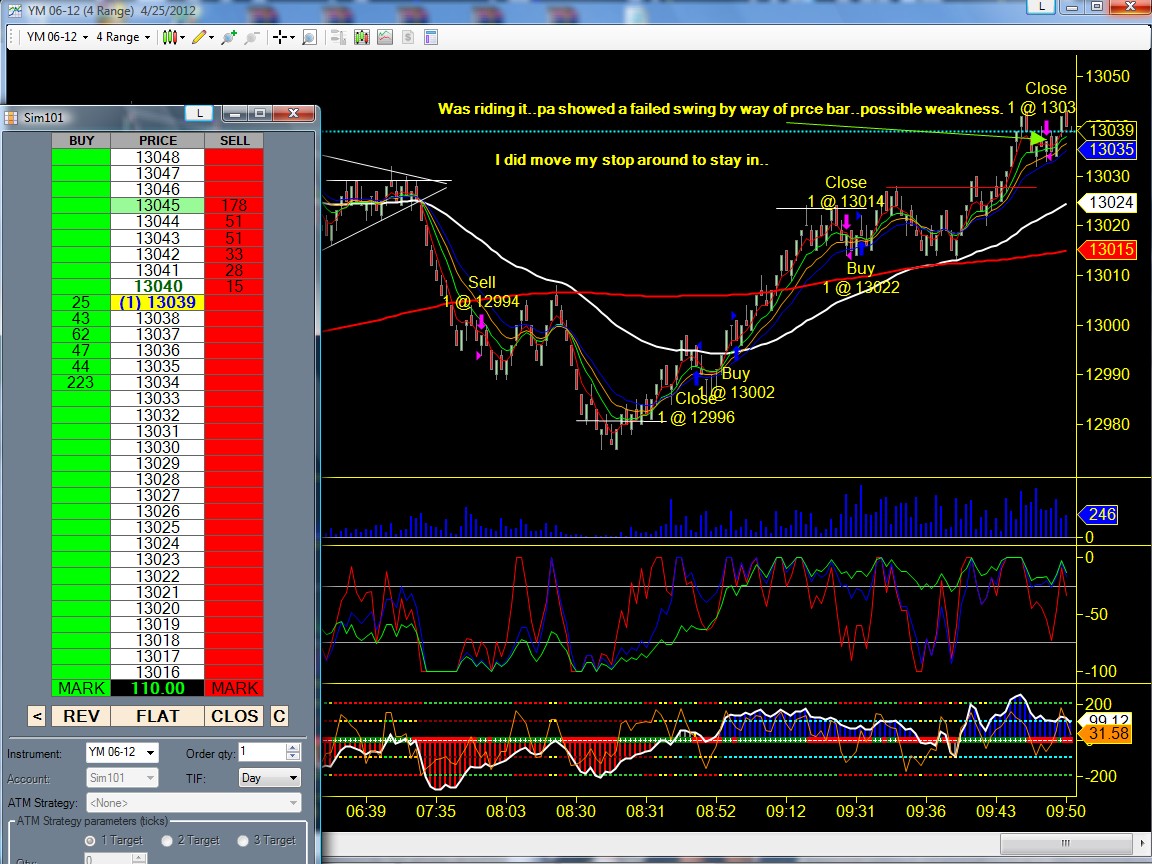
Task: Click the L link button in Sim101 window
Action: 199,113
